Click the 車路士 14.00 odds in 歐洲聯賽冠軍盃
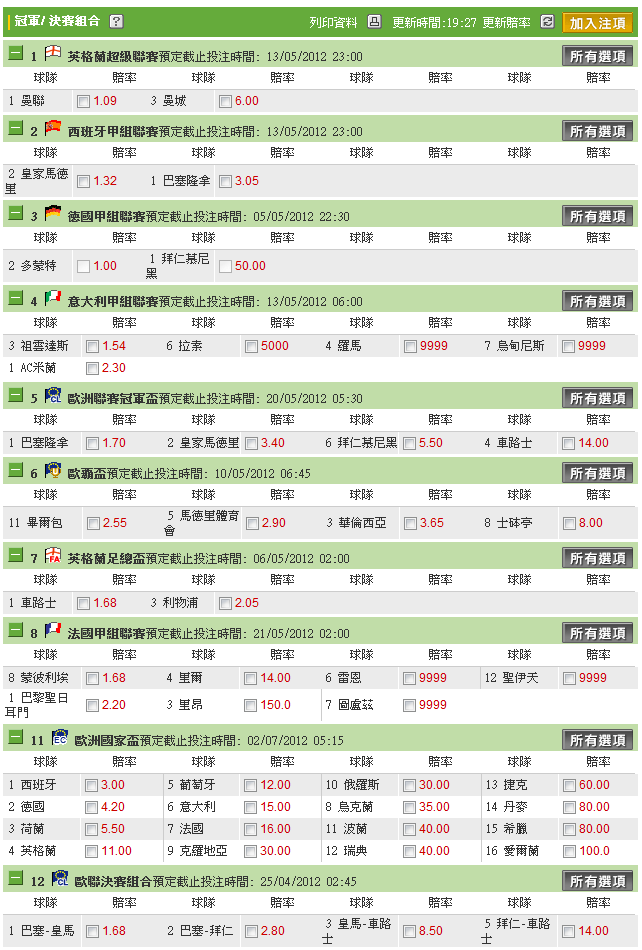Viewport: 642px width, 950px height. 594,443
